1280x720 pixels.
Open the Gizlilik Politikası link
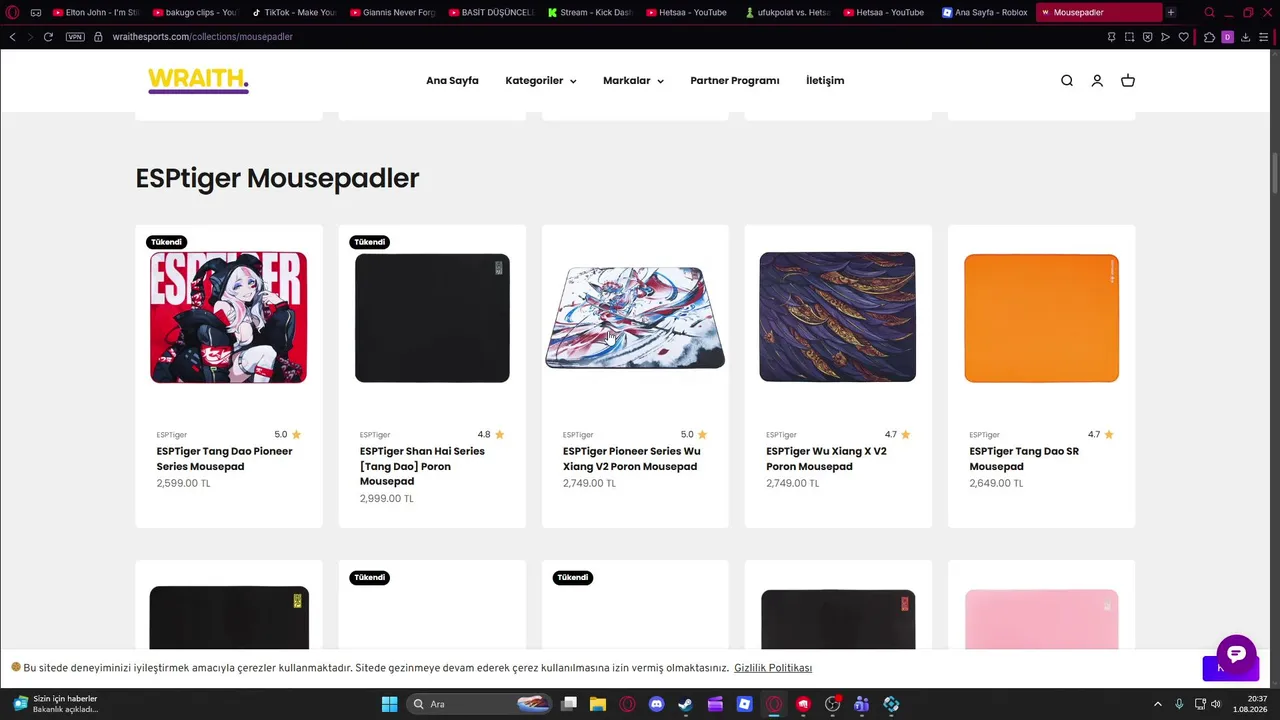pos(773,668)
